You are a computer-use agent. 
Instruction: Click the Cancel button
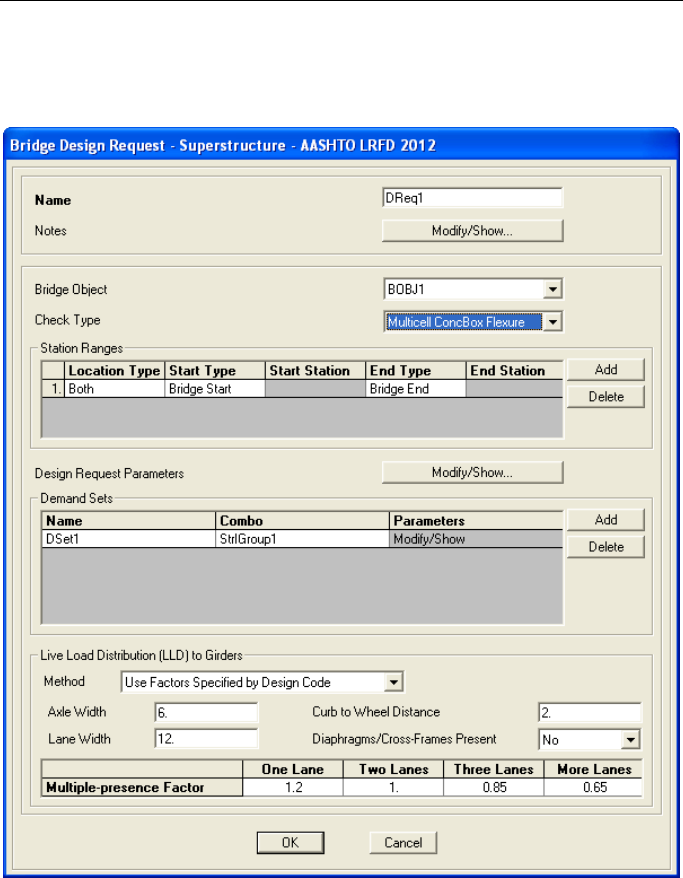tap(403, 843)
